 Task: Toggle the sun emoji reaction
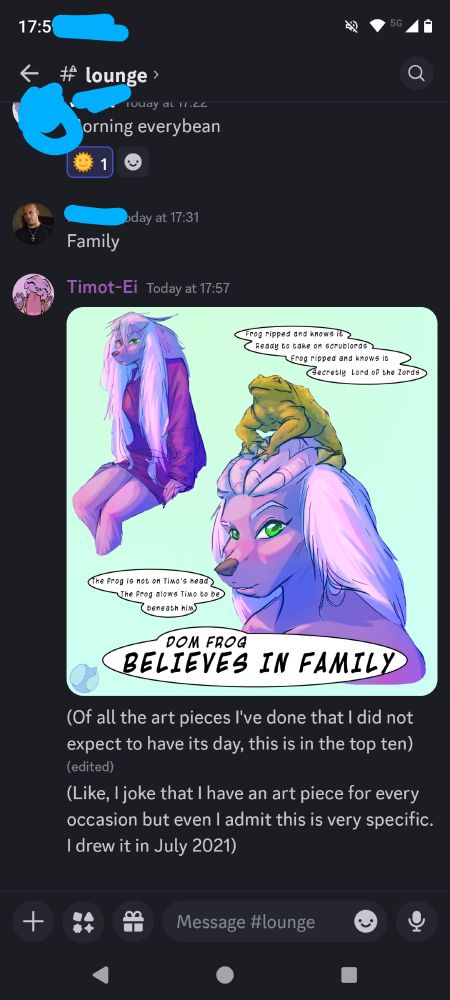tap(90, 162)
